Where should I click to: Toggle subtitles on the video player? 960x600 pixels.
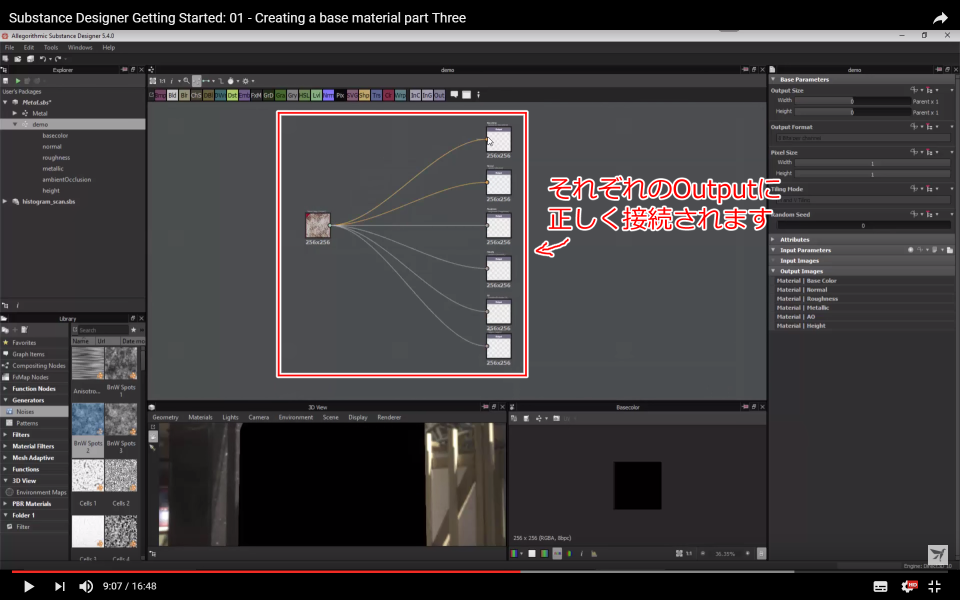pos(880,587)
